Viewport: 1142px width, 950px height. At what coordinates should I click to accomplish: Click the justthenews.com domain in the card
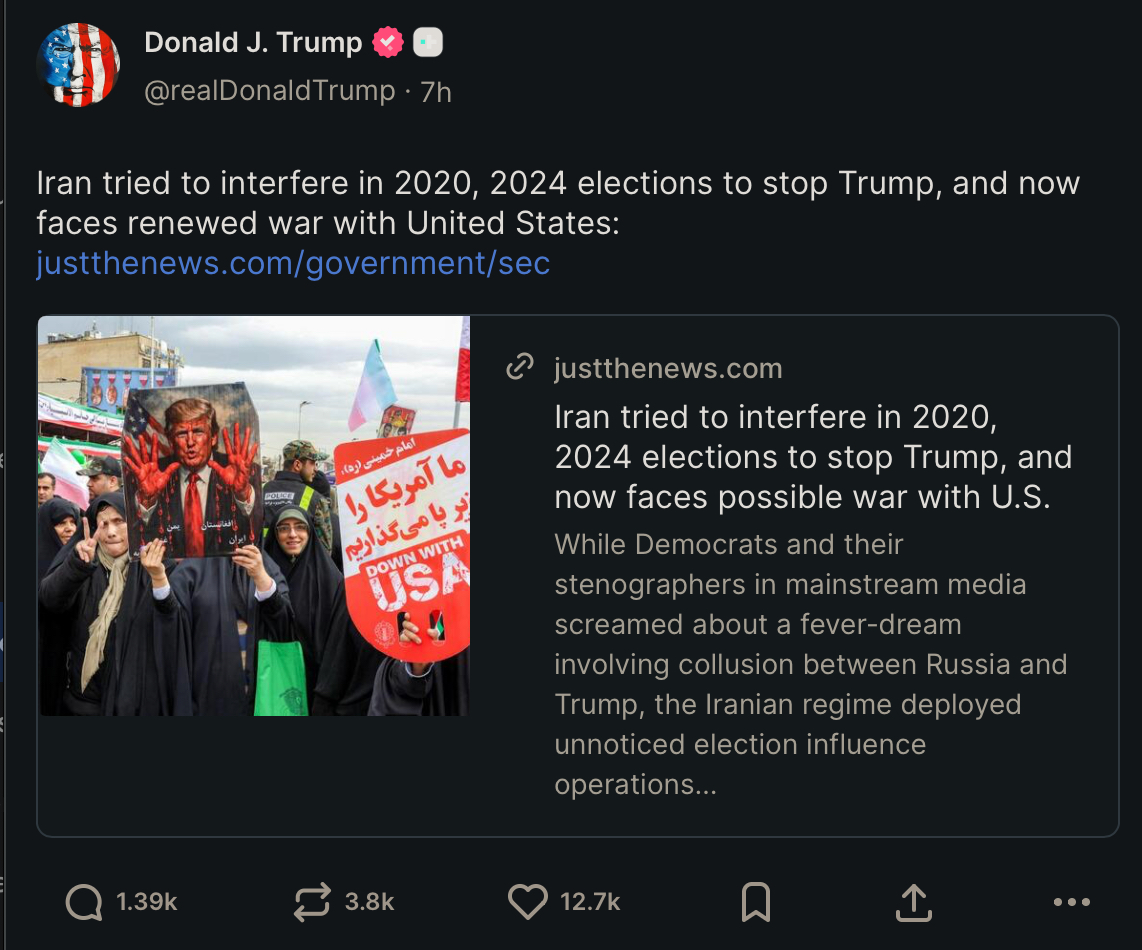(x=668, y=368)
